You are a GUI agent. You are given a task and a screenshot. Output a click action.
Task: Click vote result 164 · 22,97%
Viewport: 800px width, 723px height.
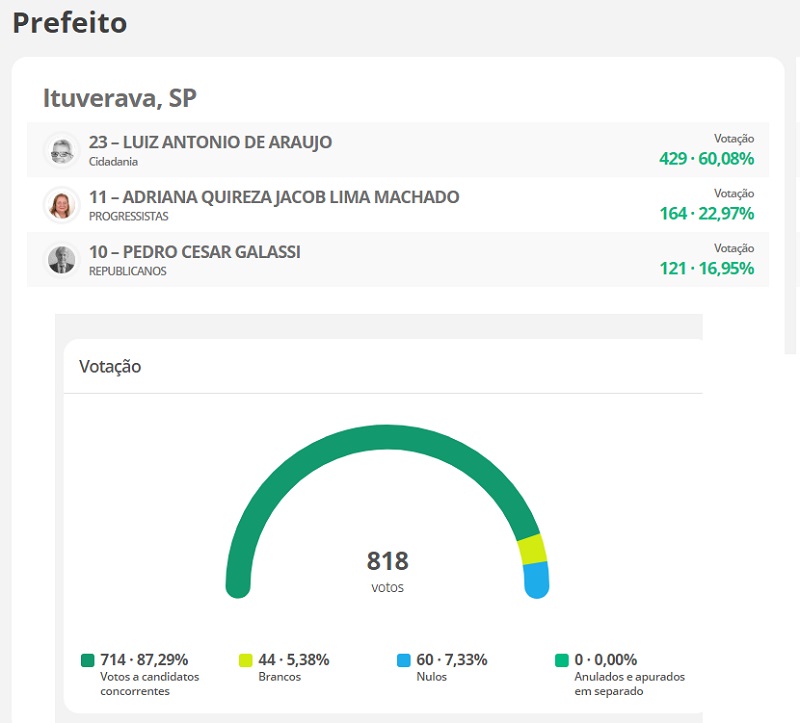click(x=707, y=213)
